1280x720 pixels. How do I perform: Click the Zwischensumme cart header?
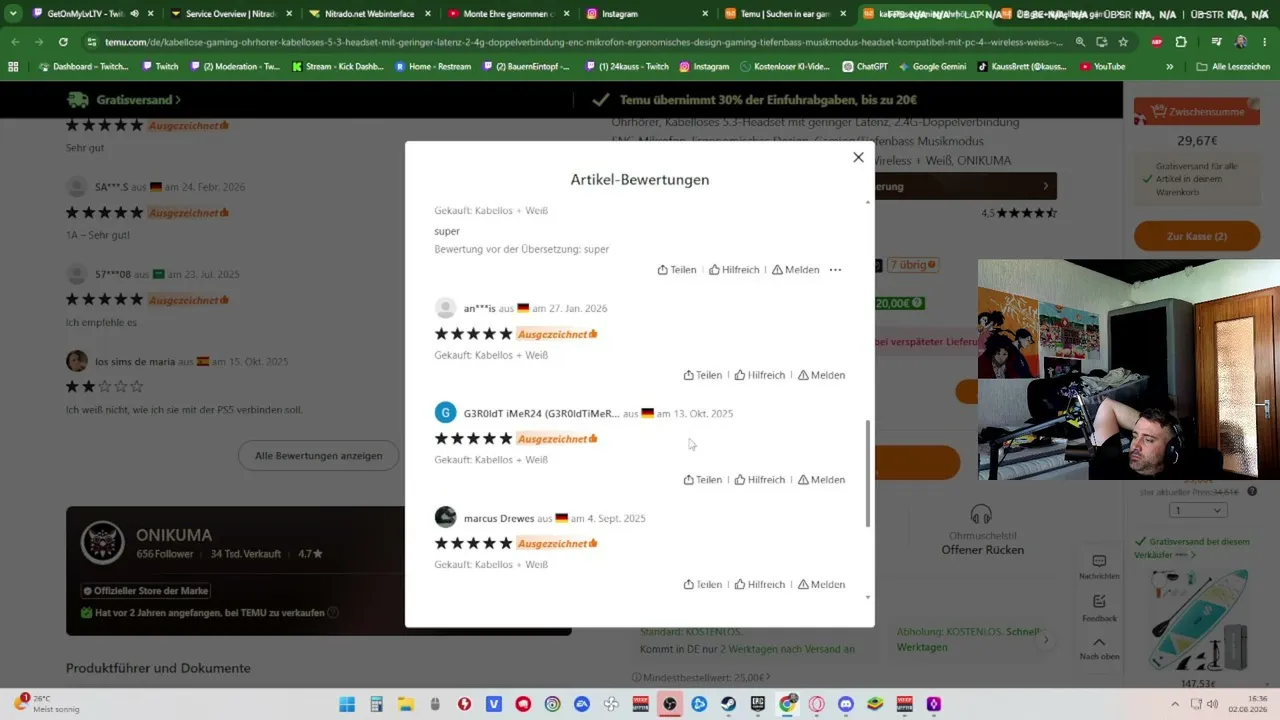pyautogui.click(x=1196, y=112)
